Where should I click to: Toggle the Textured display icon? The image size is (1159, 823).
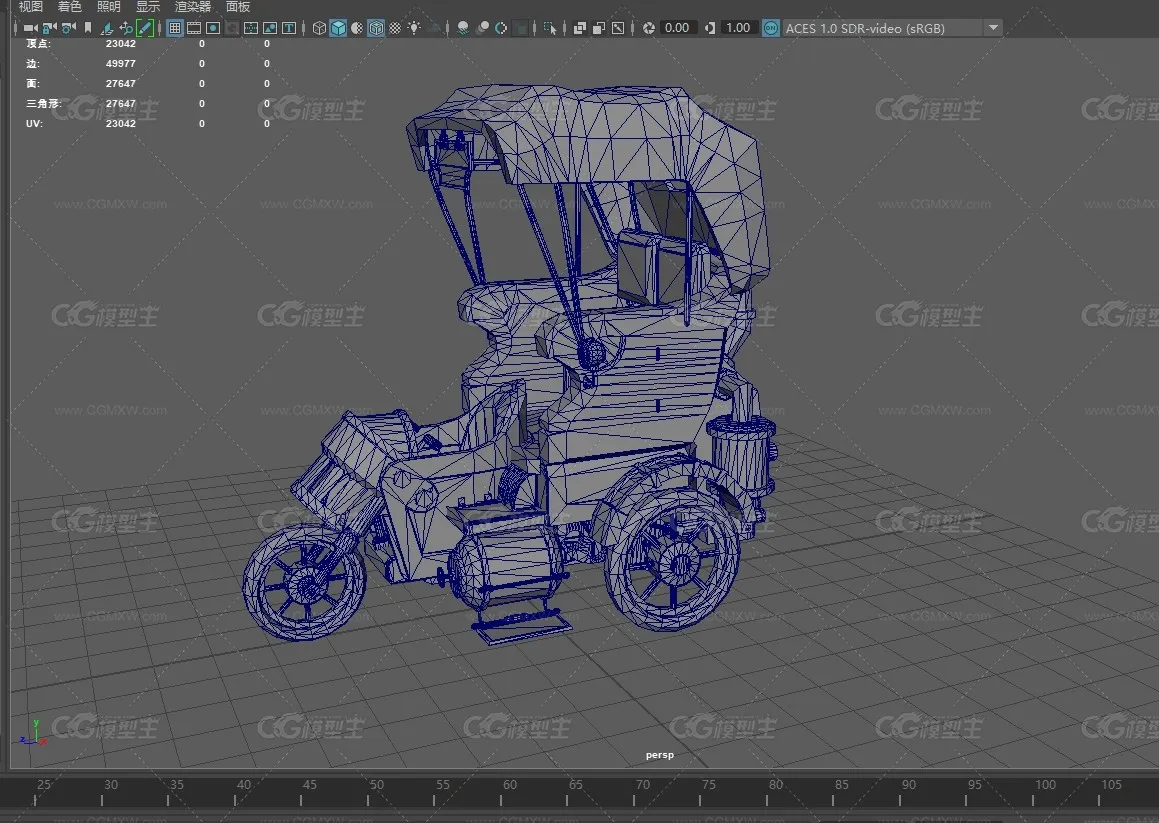click(x=395, y=28)
